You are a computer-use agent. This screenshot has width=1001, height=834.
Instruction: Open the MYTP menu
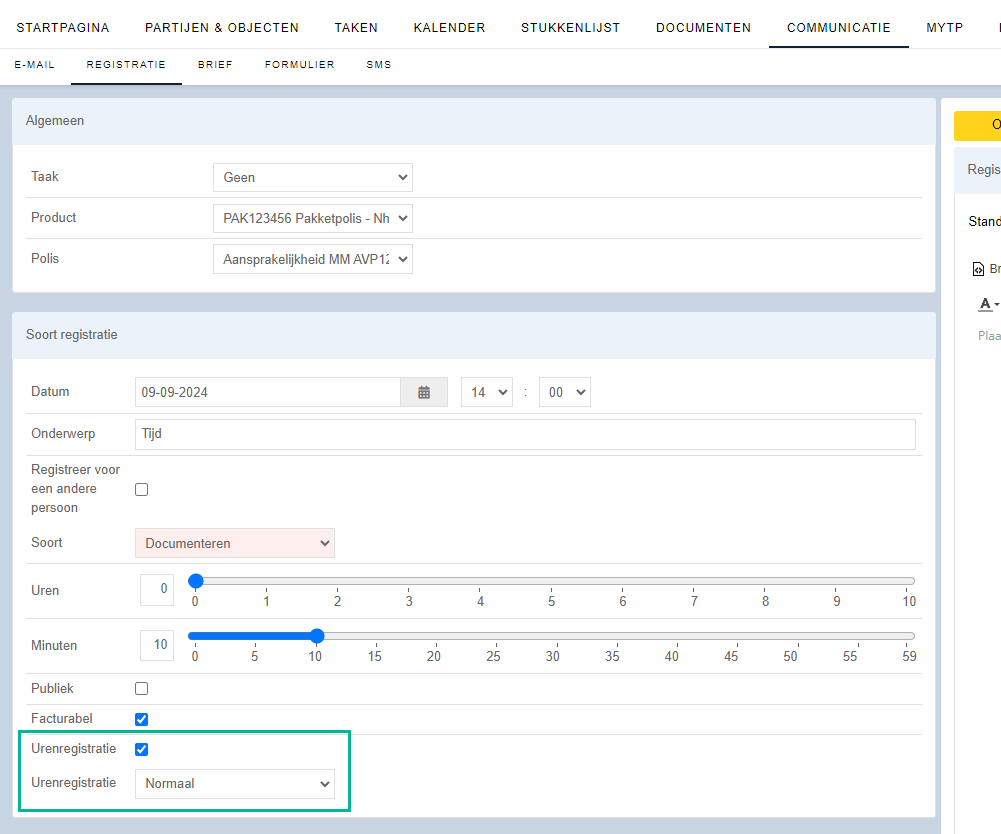click(x=945, y=27)
